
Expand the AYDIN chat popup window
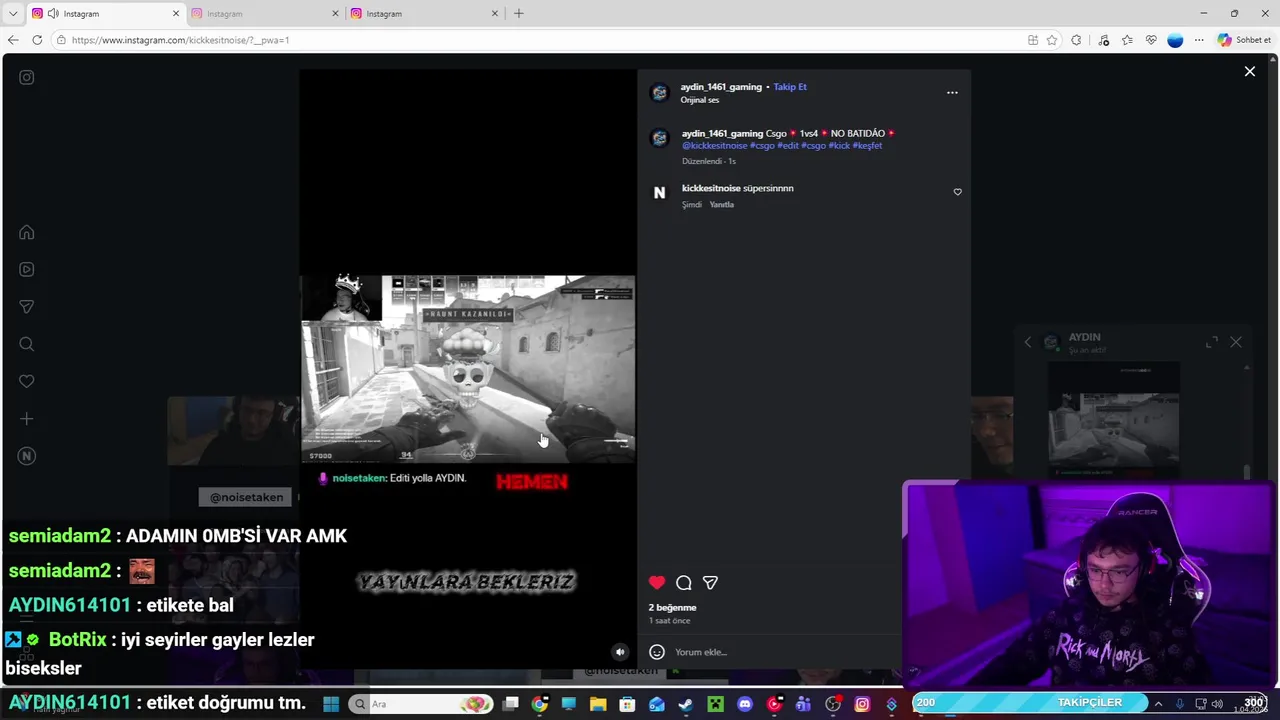coord(1212,342)
